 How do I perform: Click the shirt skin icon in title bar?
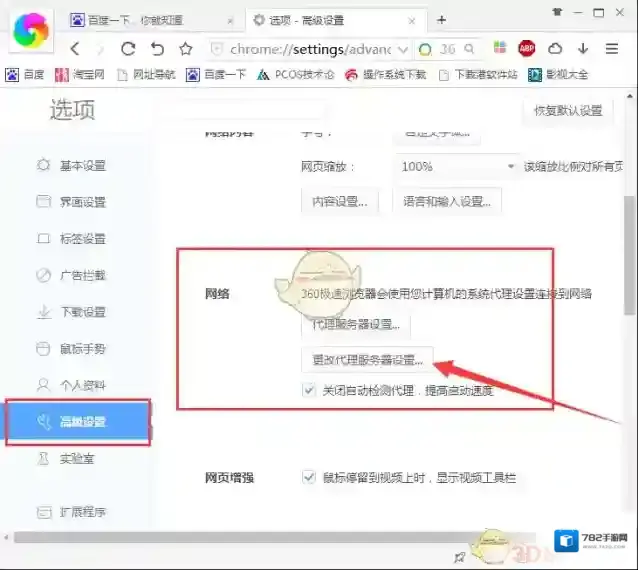tap(557, 12)
